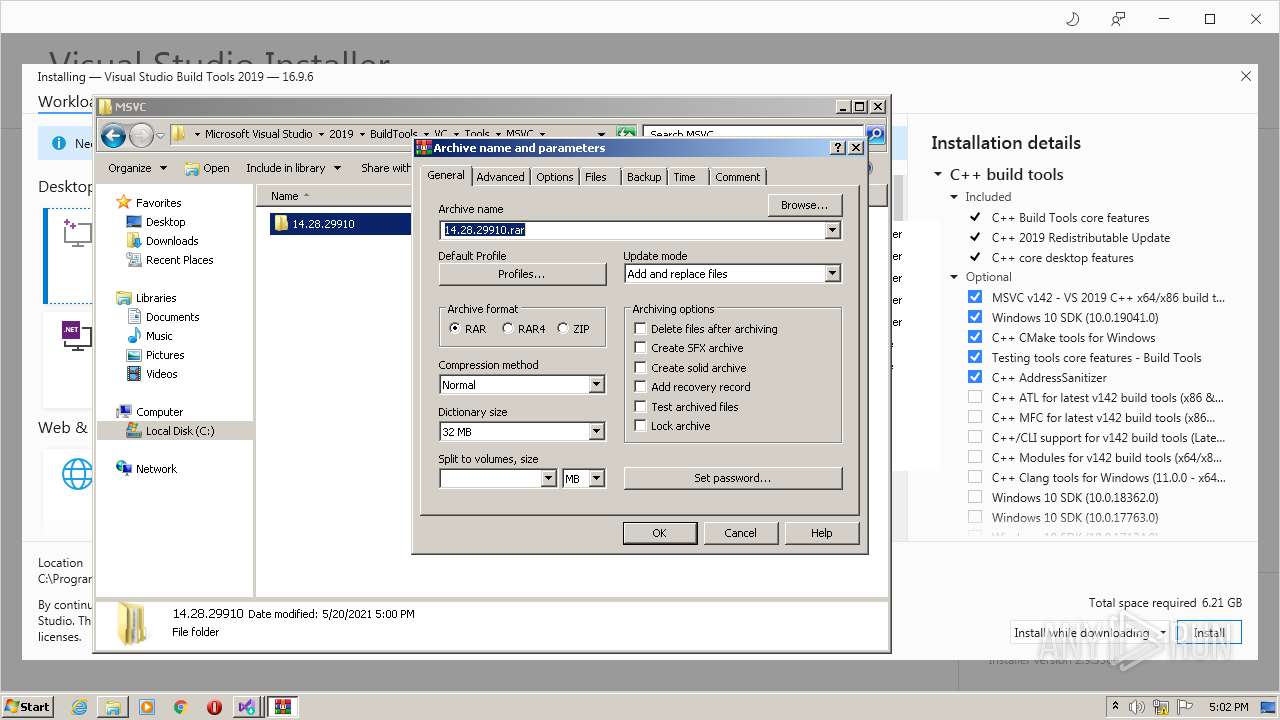Launch Windows Media Player from the taskbar
The image size is (1280, 720).
click(147, 706)
